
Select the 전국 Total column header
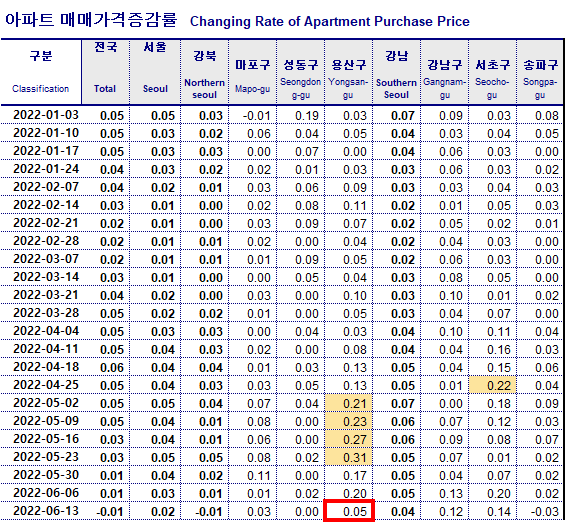point(106,72)
